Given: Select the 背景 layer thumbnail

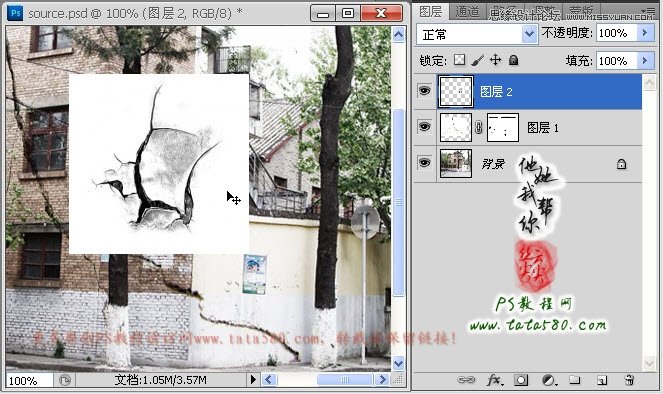Looking at the screenshot, I should 456,163.
